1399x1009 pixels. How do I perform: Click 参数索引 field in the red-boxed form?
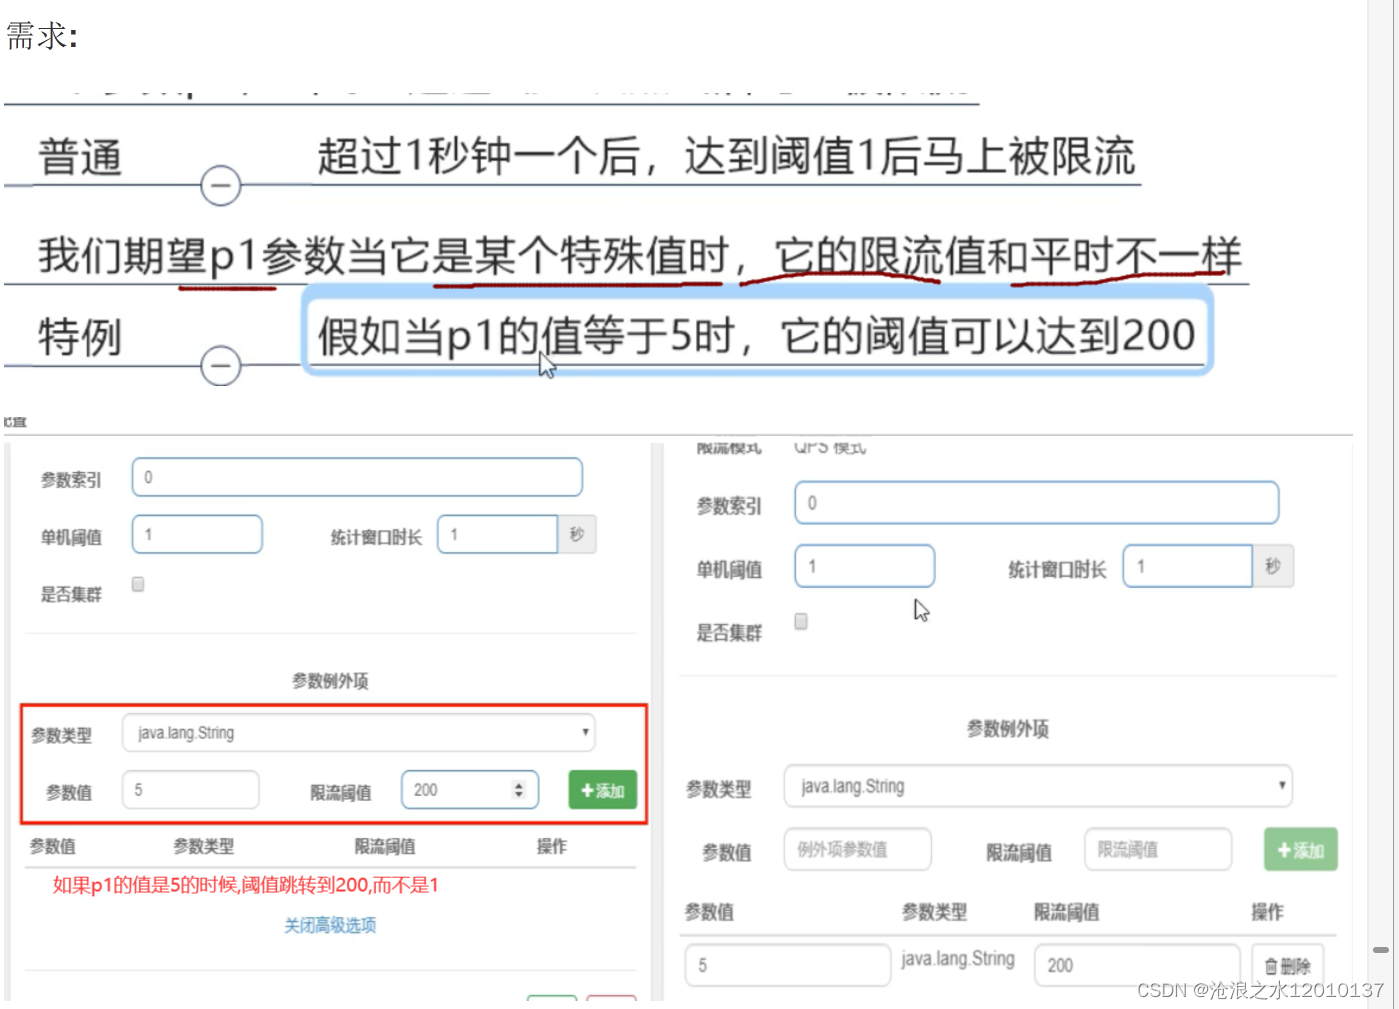pyautogui.click(x=357, y=477)
